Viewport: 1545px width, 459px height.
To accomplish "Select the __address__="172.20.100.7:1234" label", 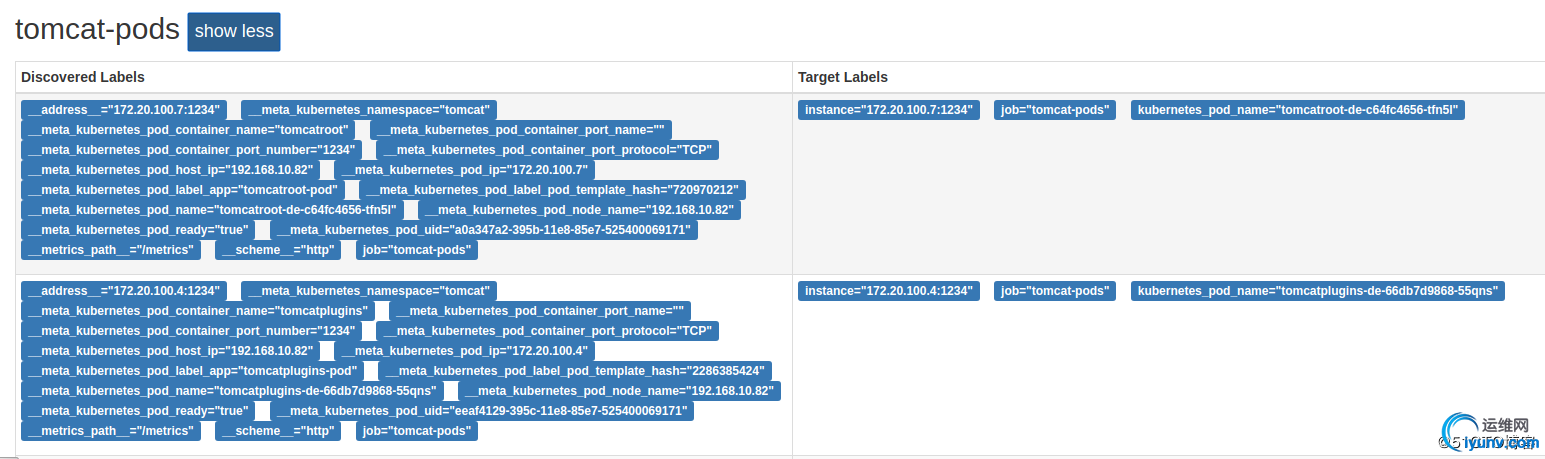I will [x=124, y=110].
